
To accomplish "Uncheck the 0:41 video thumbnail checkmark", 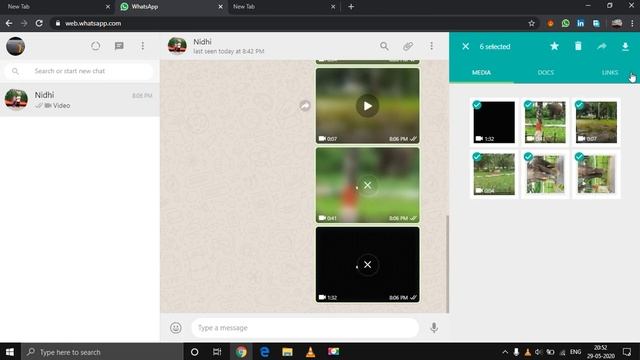I will [528, 105].
